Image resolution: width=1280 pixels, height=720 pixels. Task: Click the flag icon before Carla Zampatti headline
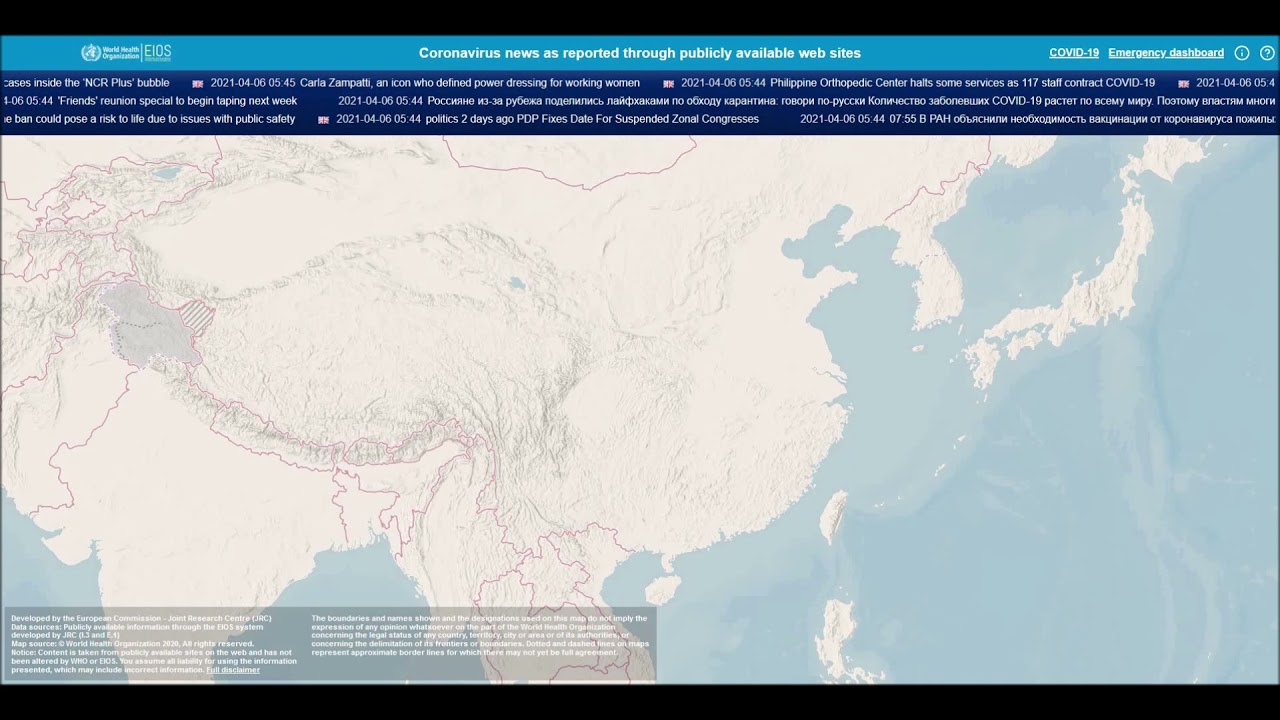[198, 84]
